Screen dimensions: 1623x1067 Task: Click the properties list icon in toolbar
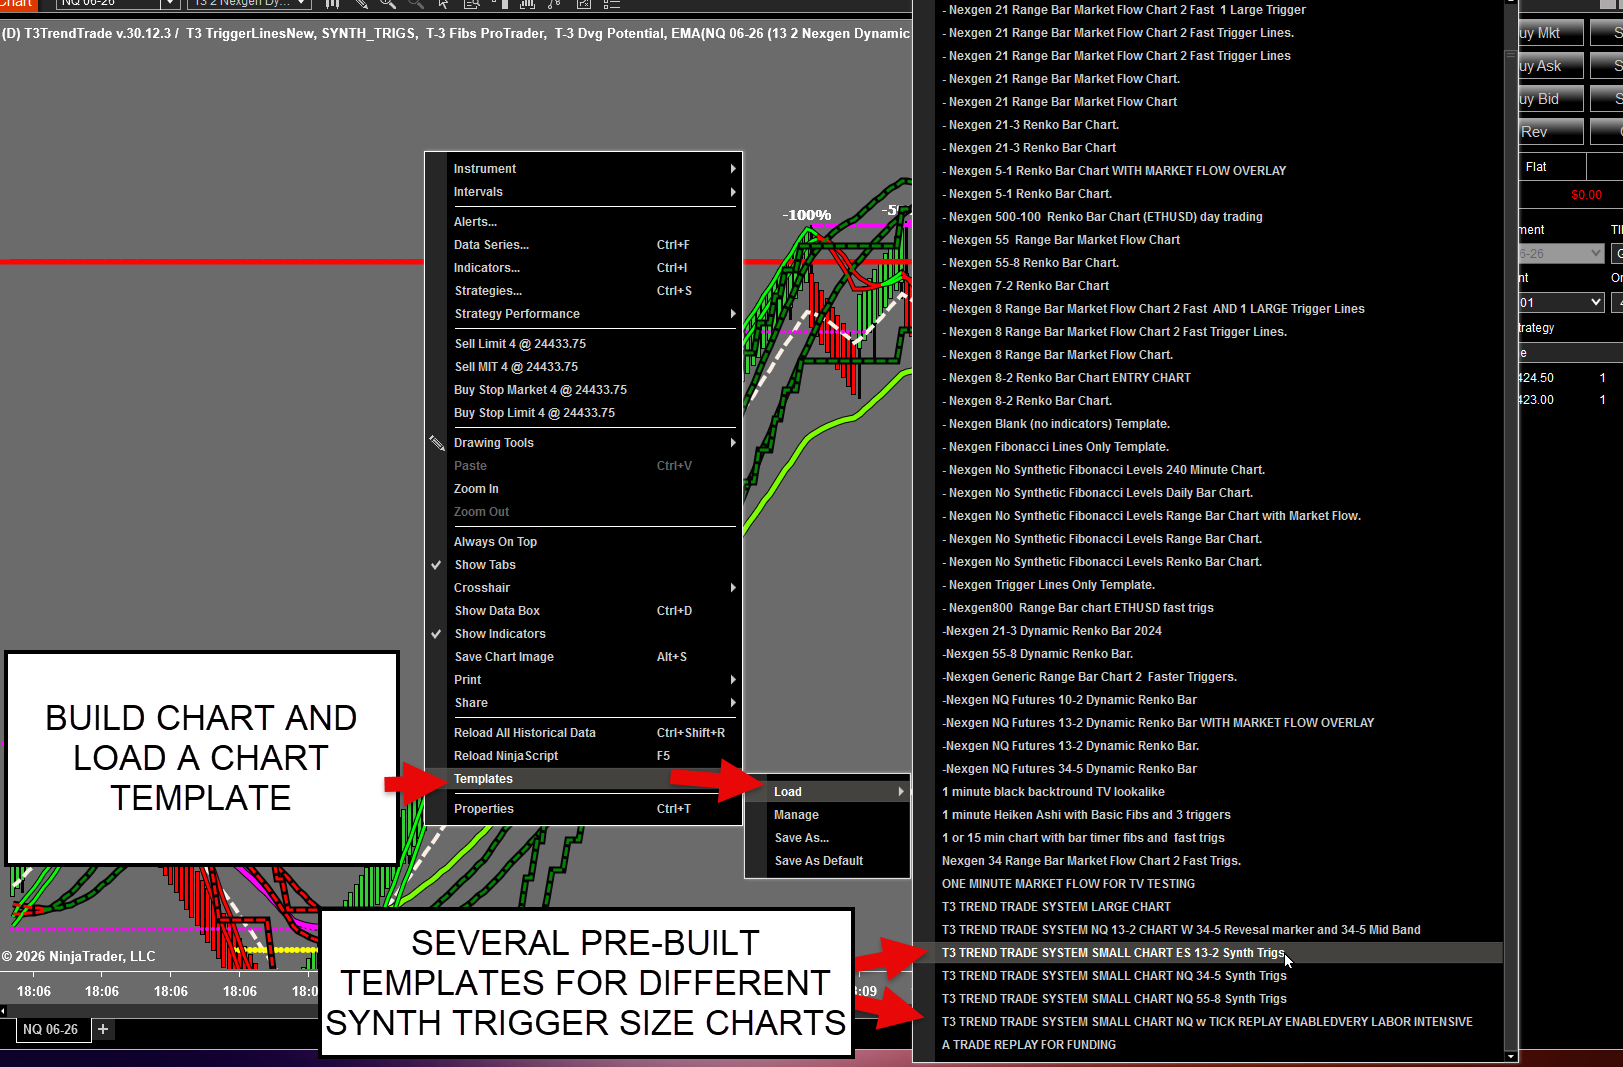coord(611,4)
